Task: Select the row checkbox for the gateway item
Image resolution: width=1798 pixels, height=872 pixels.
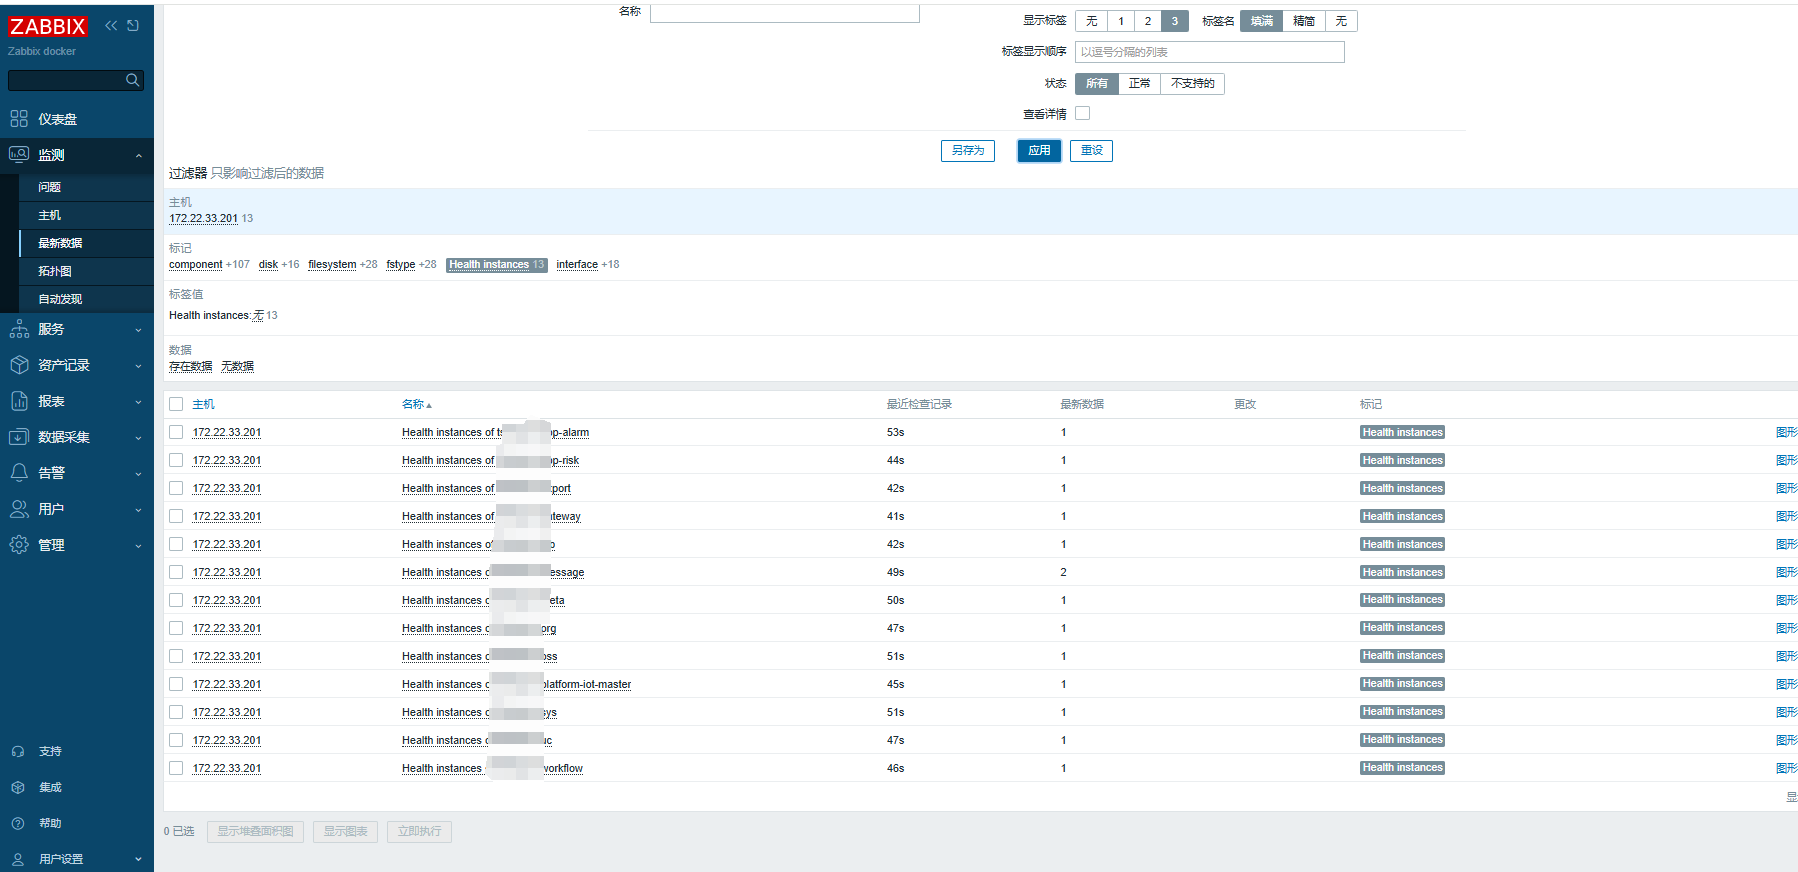Action: coord(176,516)
